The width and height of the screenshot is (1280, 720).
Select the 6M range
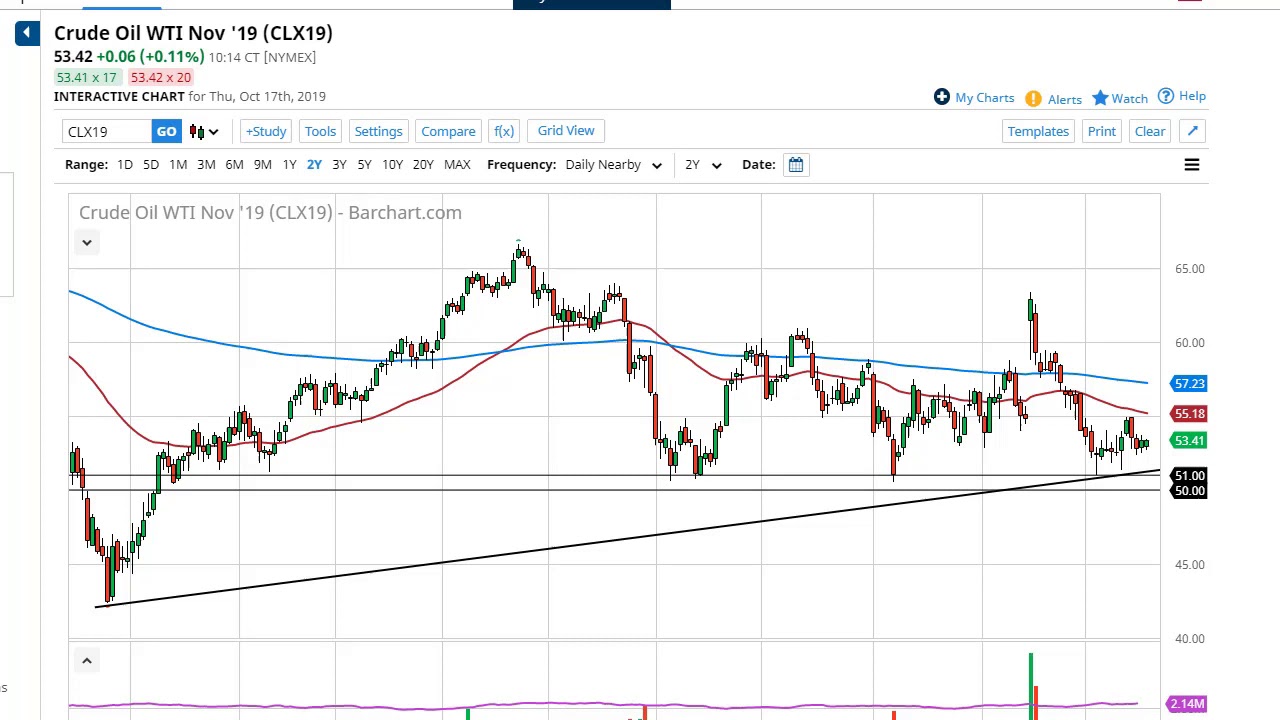point(234,164)
